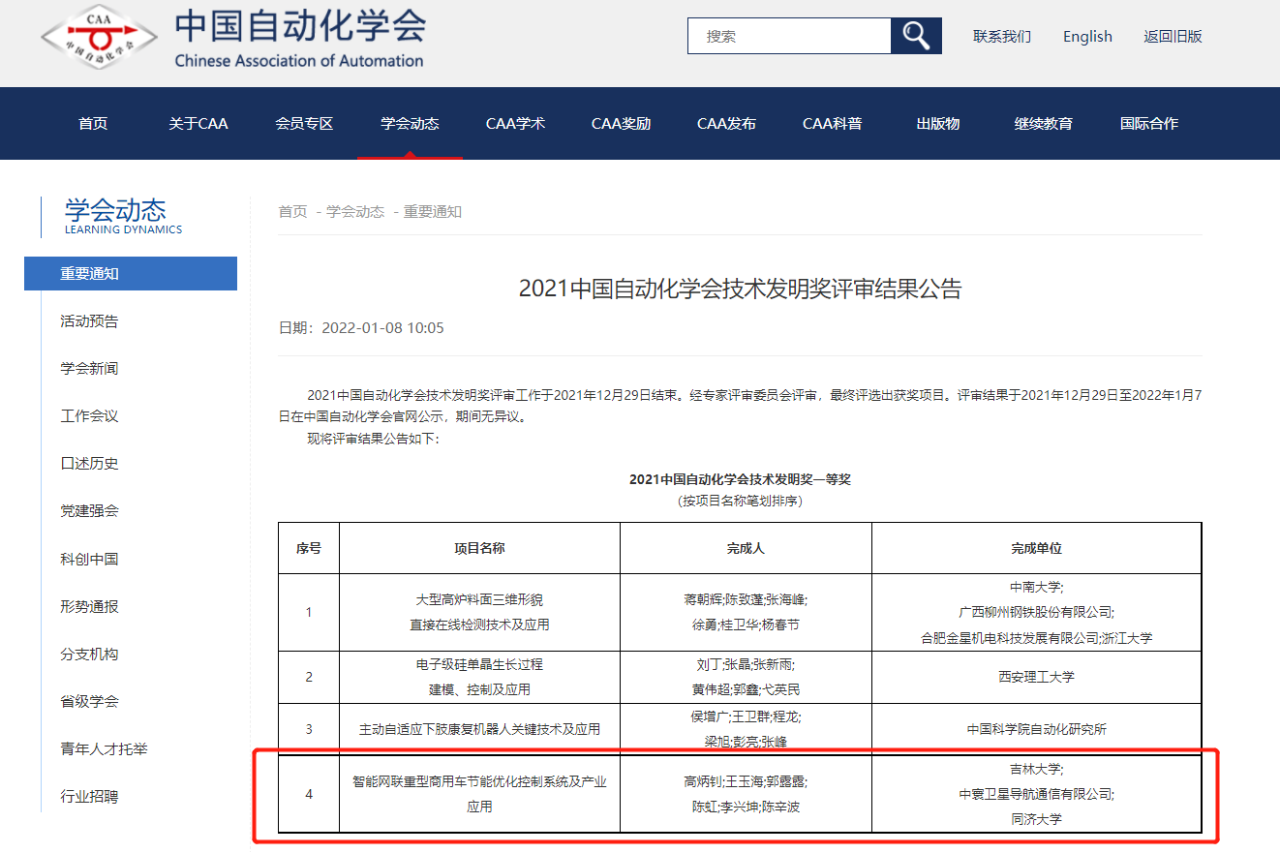The image size is (1280, 852).
Task: Open the 继续教育 navigation item
Action: point(1044,124)
